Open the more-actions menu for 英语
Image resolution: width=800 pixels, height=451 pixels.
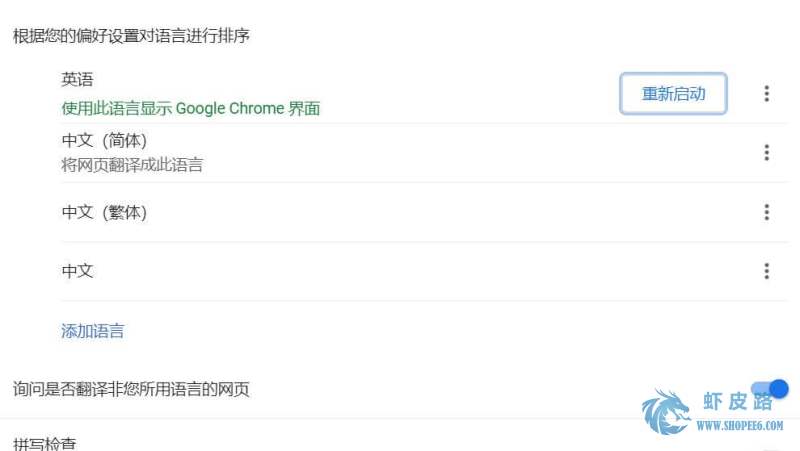click(x=766, y=93)
